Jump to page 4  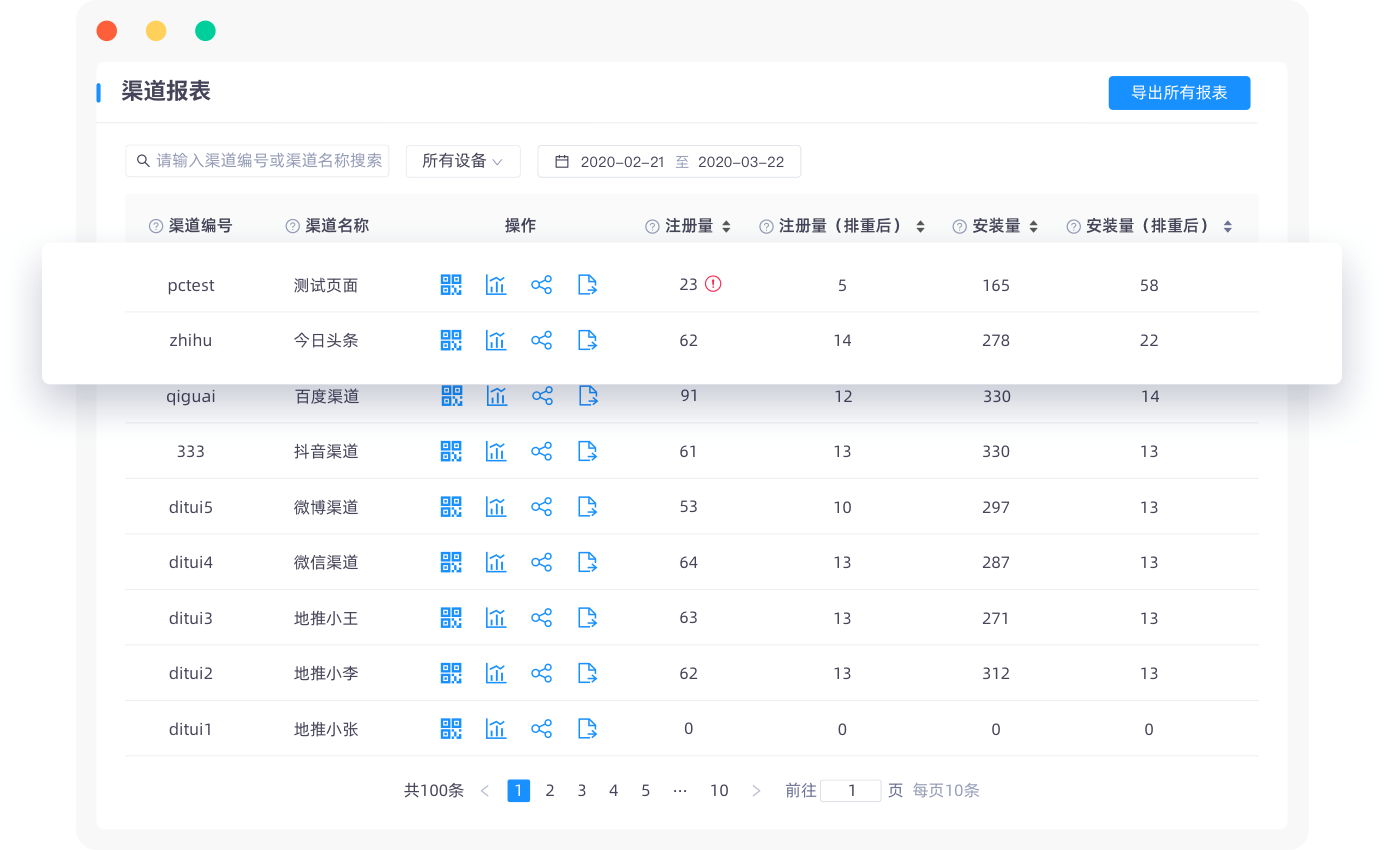(614, 791)
